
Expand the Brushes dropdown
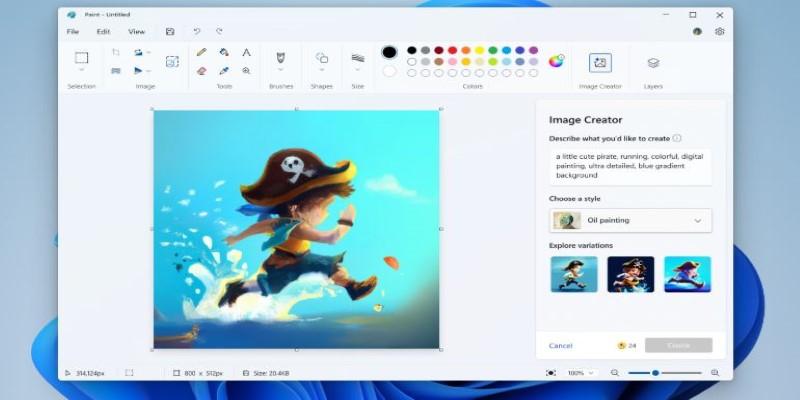pyautogui.click(x=280, y=71)
